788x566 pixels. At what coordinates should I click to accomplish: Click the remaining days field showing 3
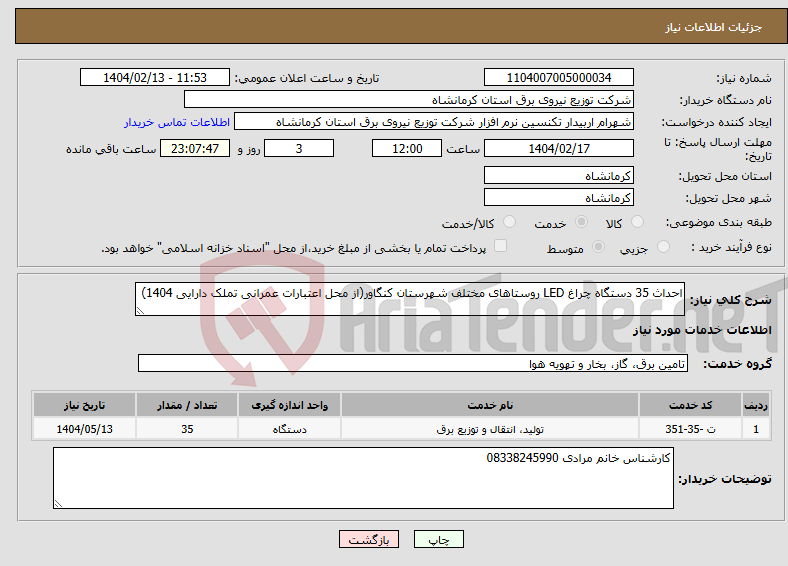[299, 148]
